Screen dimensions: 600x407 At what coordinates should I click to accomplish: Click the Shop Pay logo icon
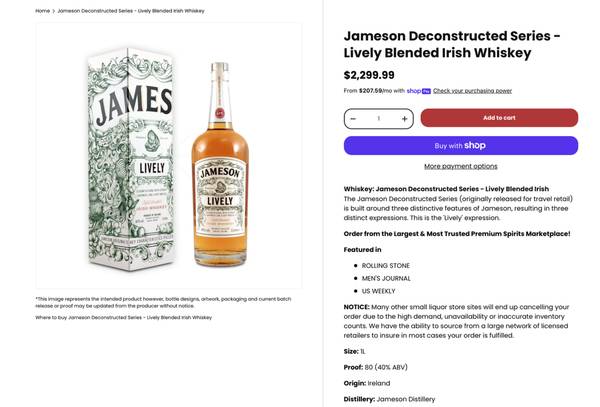[426, 91]
